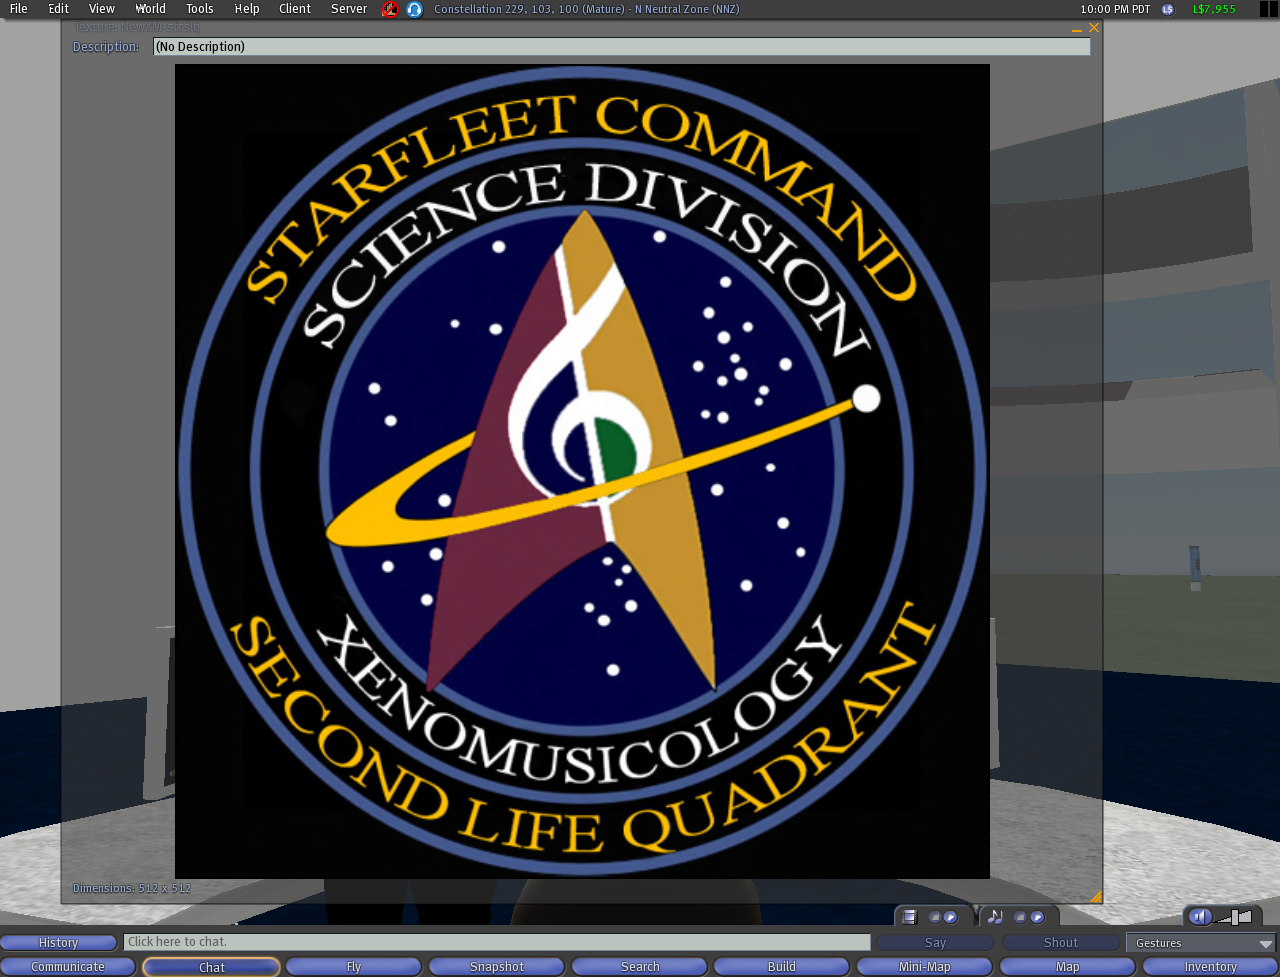This screenshot has width=1280, height=977.
Task: Open the View menu
Action: pos(102,9)
